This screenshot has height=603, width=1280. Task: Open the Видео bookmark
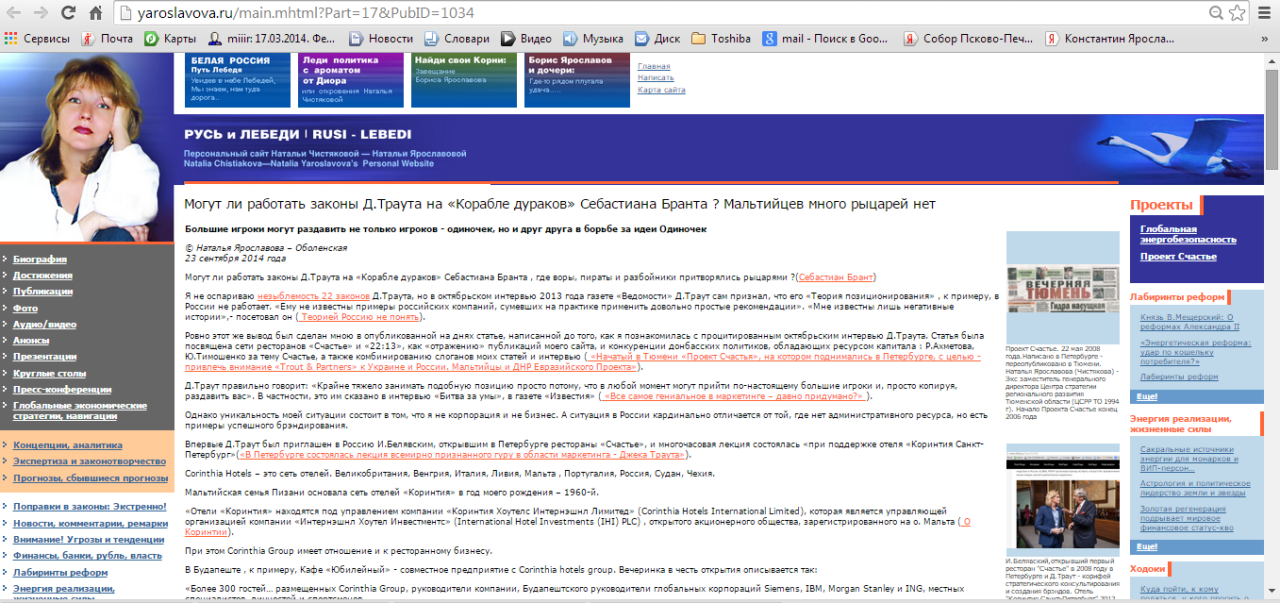pyautogui.click(x=526, y=39)
